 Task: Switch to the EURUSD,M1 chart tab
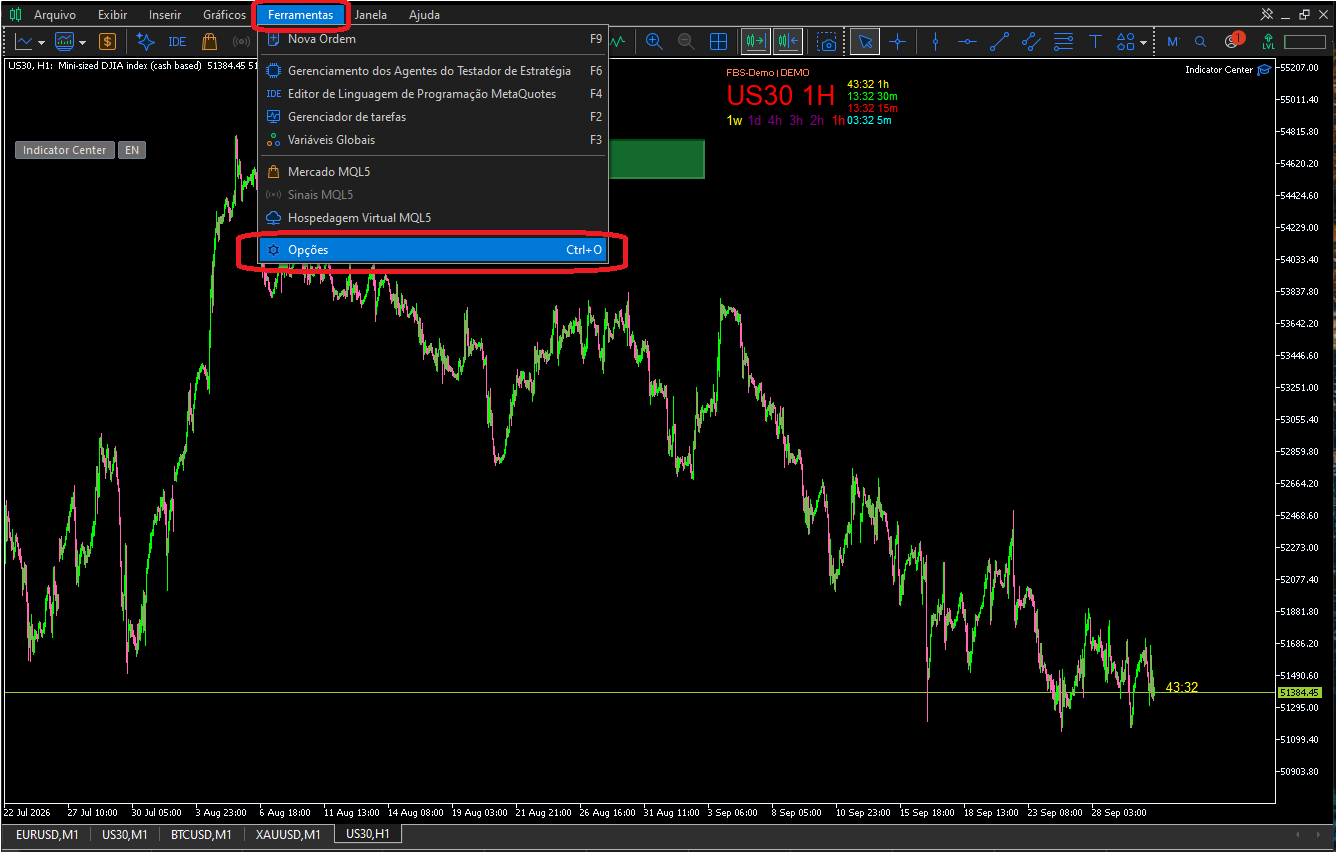point(47,834)
